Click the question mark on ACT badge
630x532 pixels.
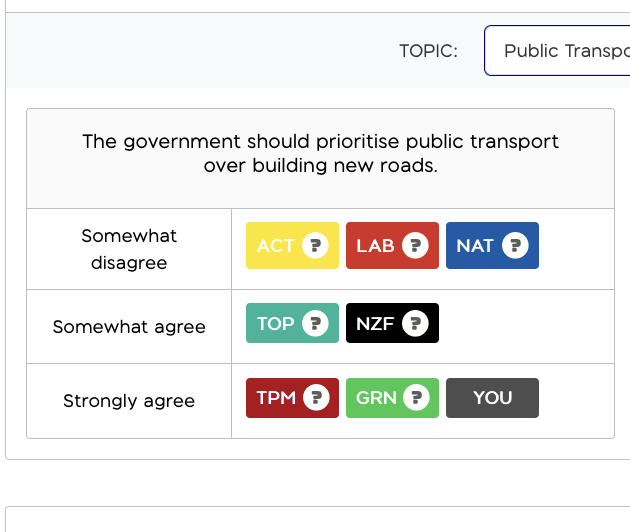click(x=315, y=245)
